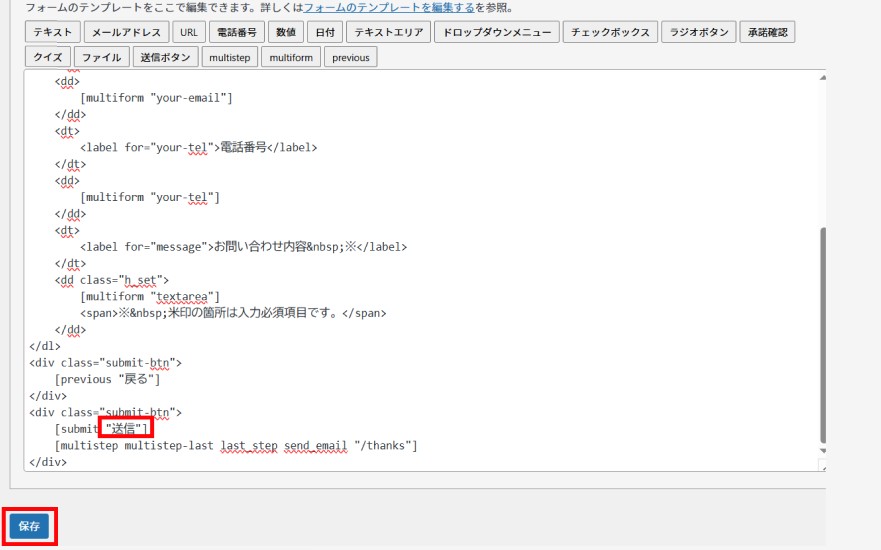Viewport: 881px width, 550px height.
Task: Click the テキスト tag button
Action: coord(53,32)
